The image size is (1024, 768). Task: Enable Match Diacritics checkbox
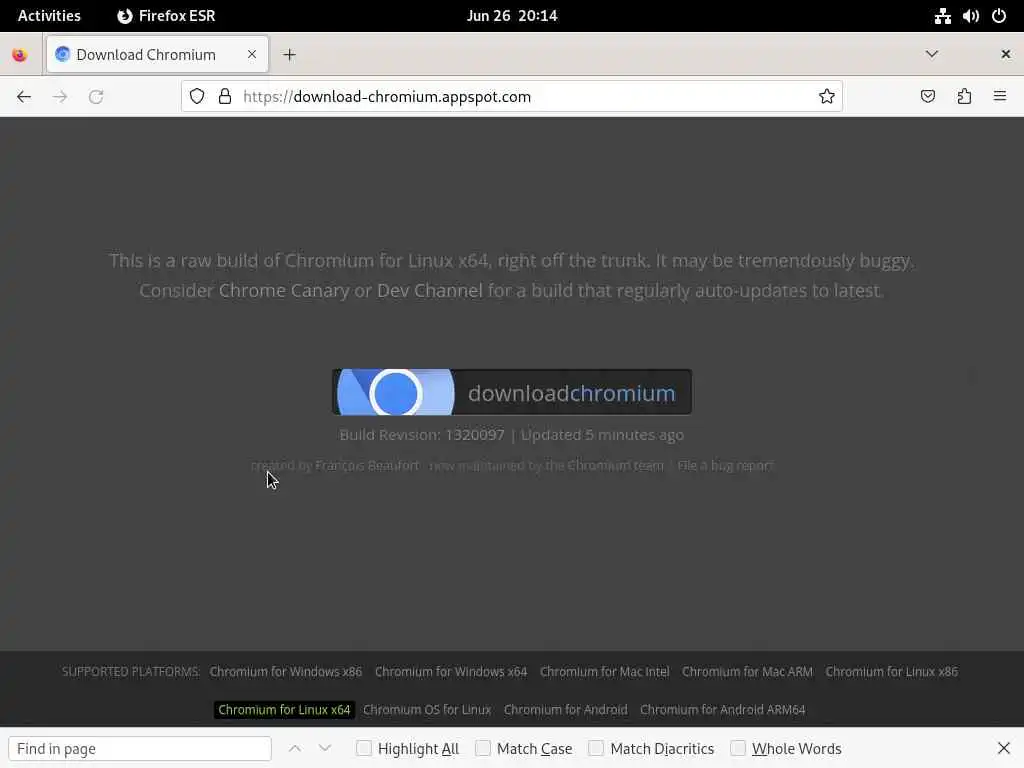[596, 748]
